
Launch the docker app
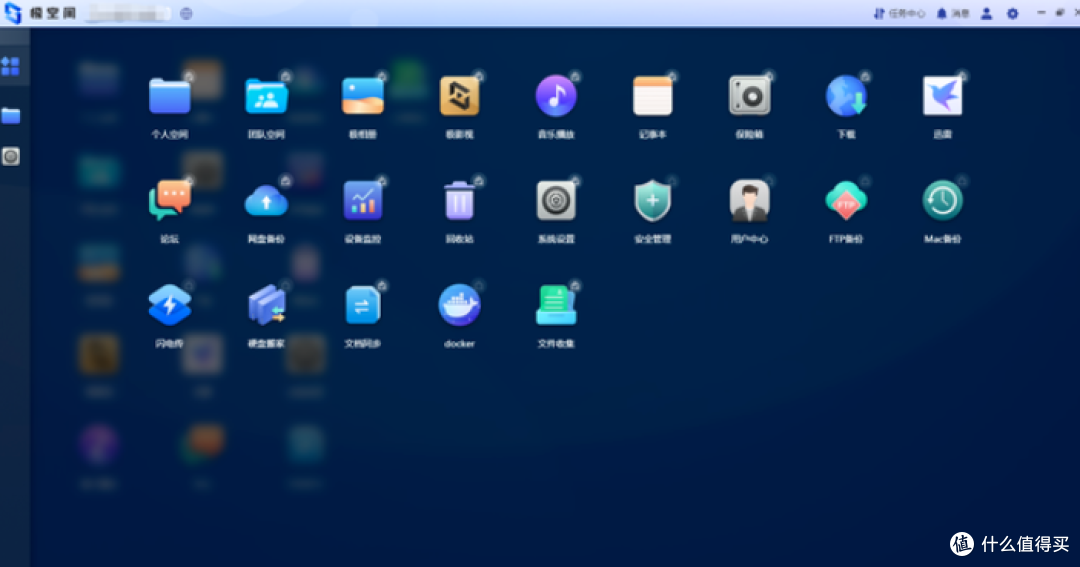point(459,305)
